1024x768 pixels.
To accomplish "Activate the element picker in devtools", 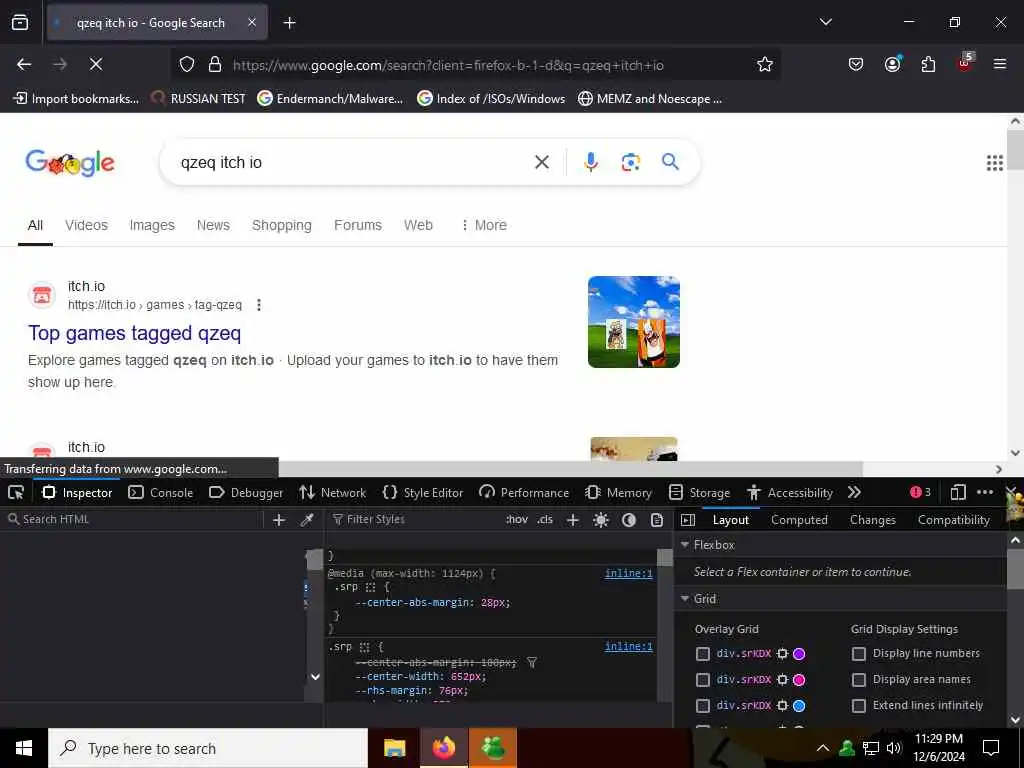I will click(16, 492).
